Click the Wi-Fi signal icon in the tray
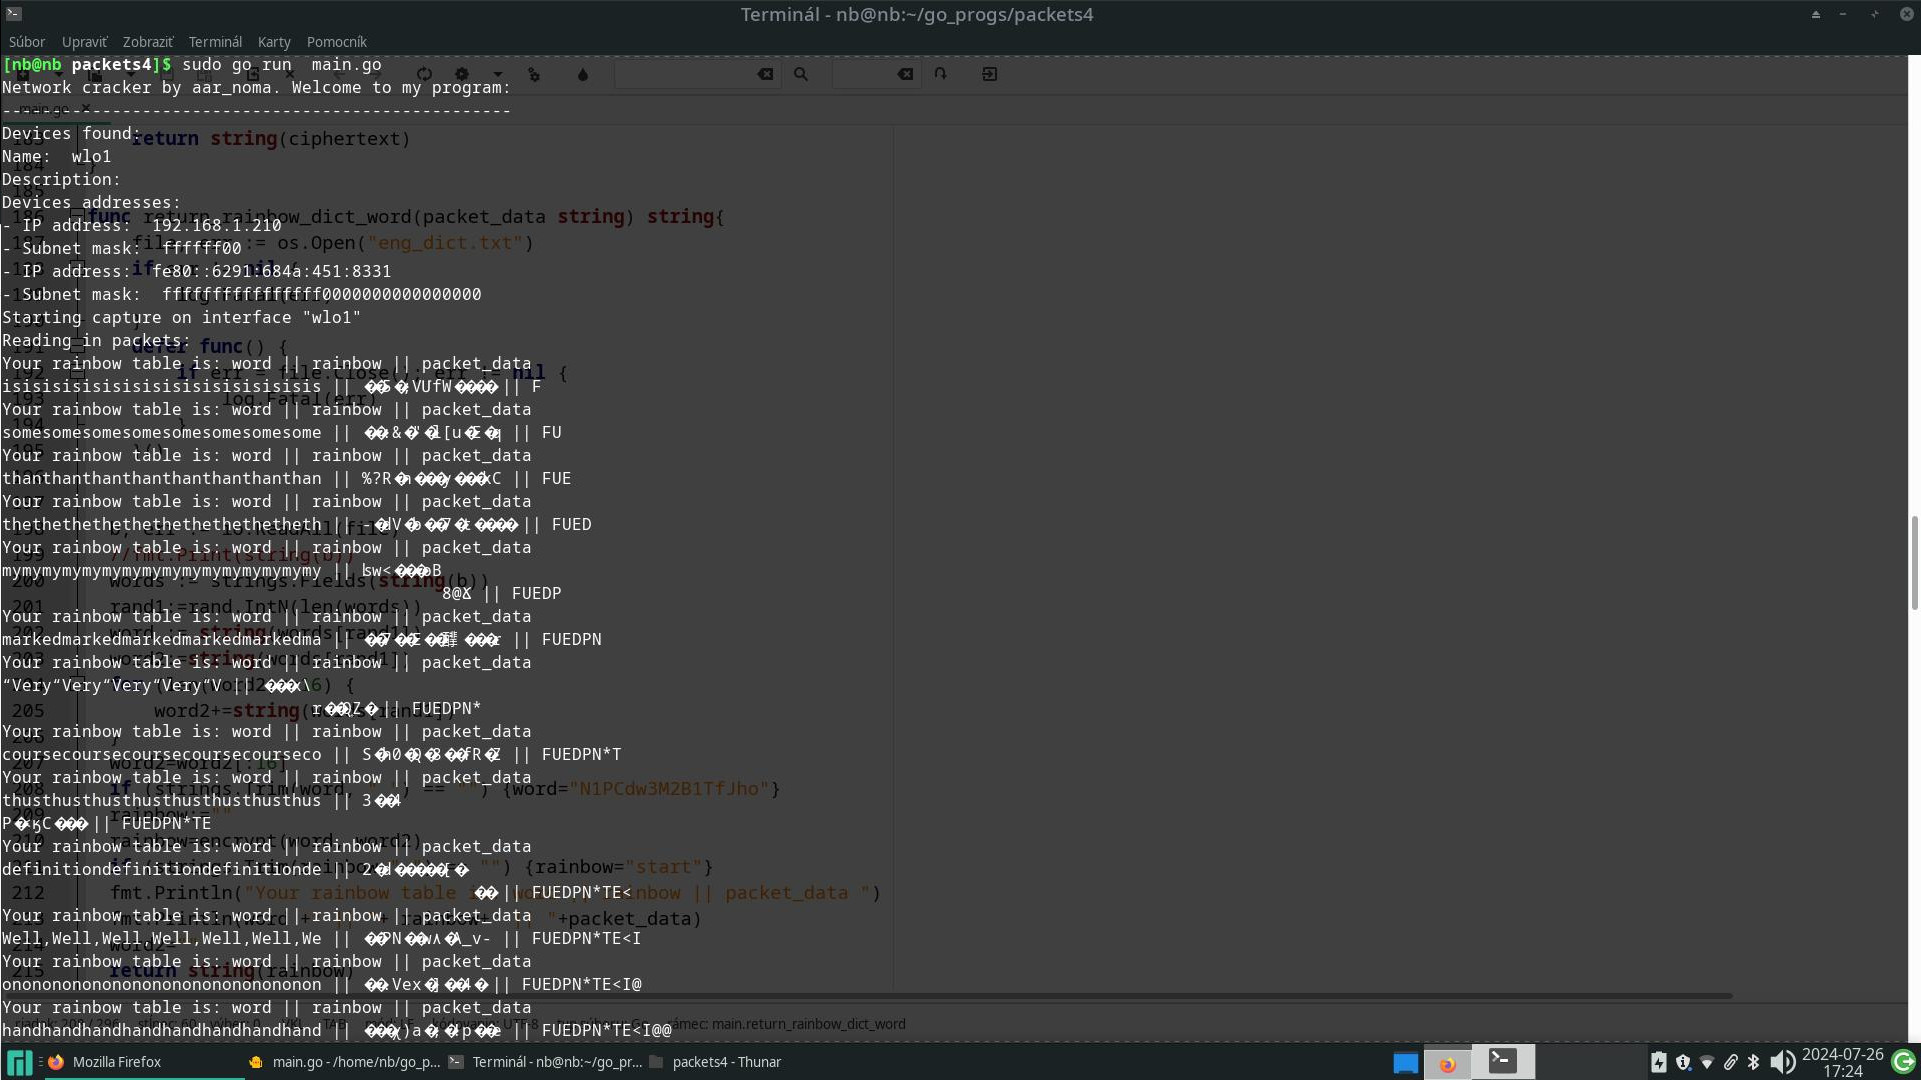The image size is (1921, 1080). coord(1707,1062)
